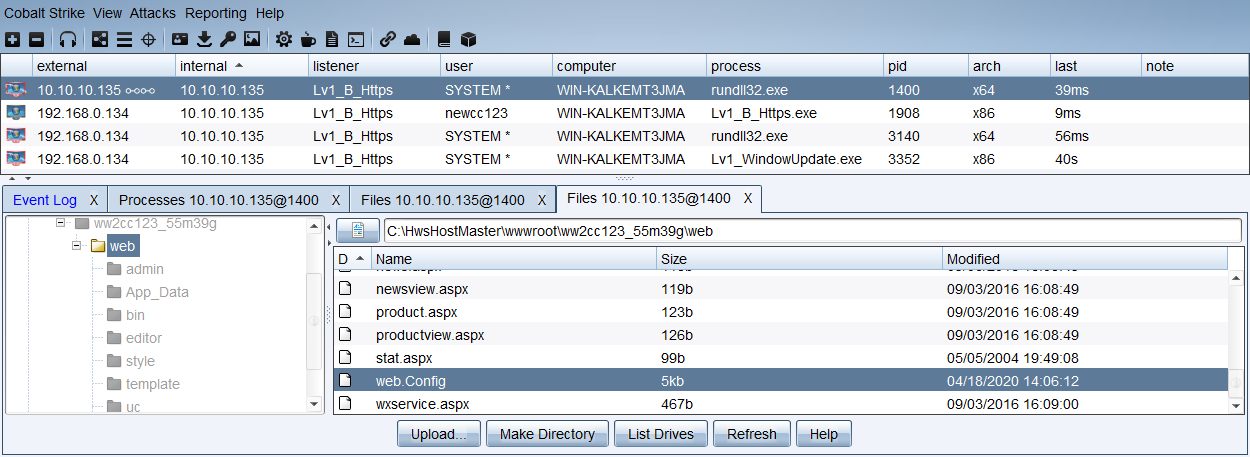Click Upload... button
The image size is (1250, 457).
click(439, 434)
